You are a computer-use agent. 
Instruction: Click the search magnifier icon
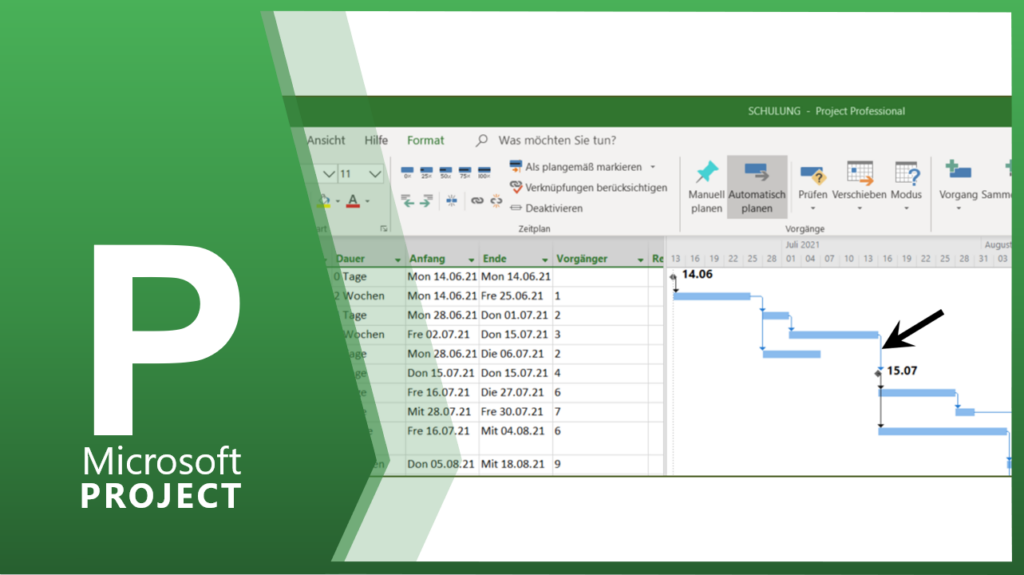[x=481, y=140]
